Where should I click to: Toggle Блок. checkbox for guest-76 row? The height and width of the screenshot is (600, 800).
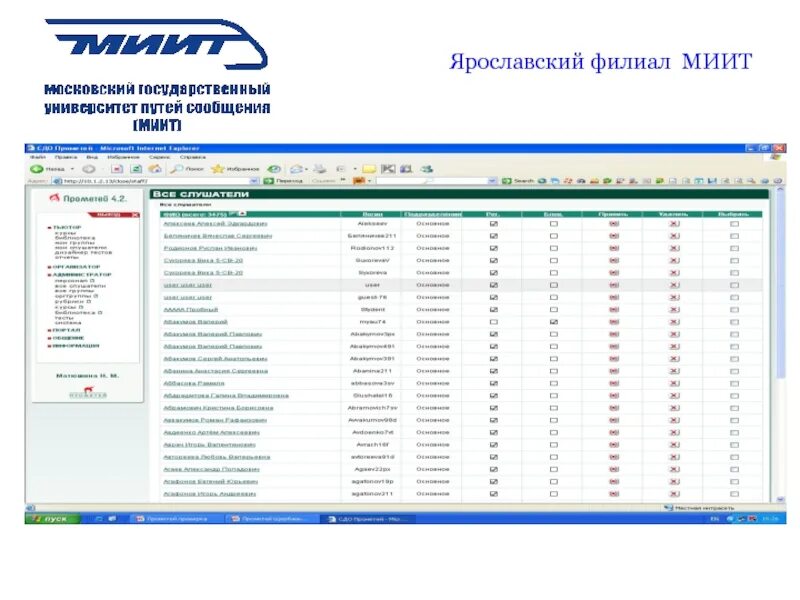point(554,297)
